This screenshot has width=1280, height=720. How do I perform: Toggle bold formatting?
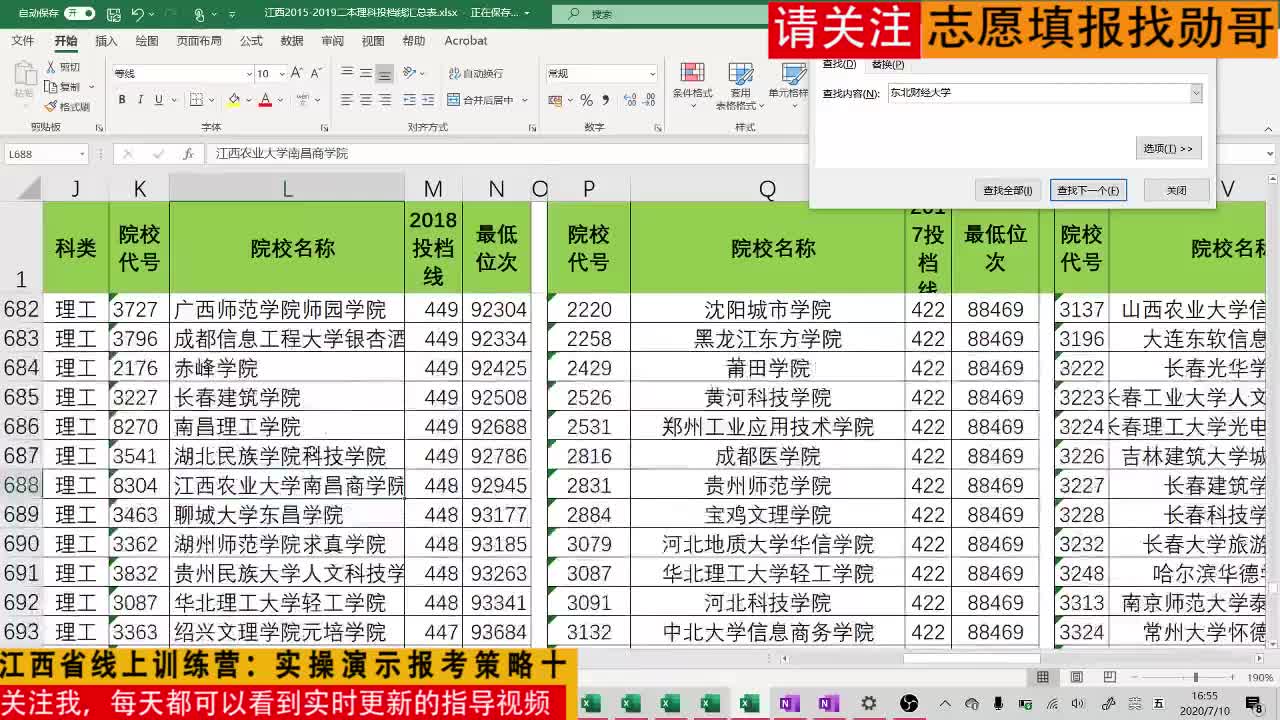click(122, 100)
